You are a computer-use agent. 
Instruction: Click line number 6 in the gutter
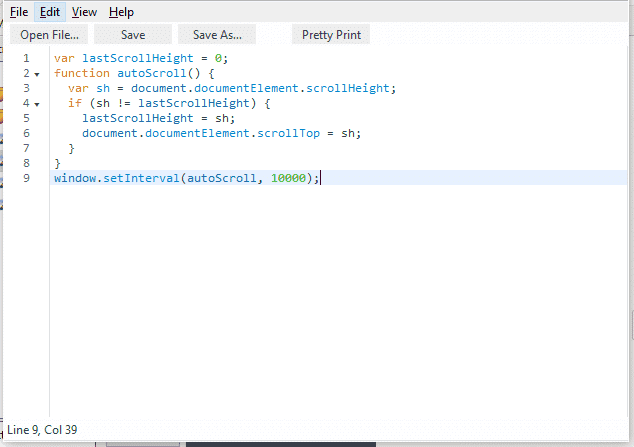click(25, 133)
